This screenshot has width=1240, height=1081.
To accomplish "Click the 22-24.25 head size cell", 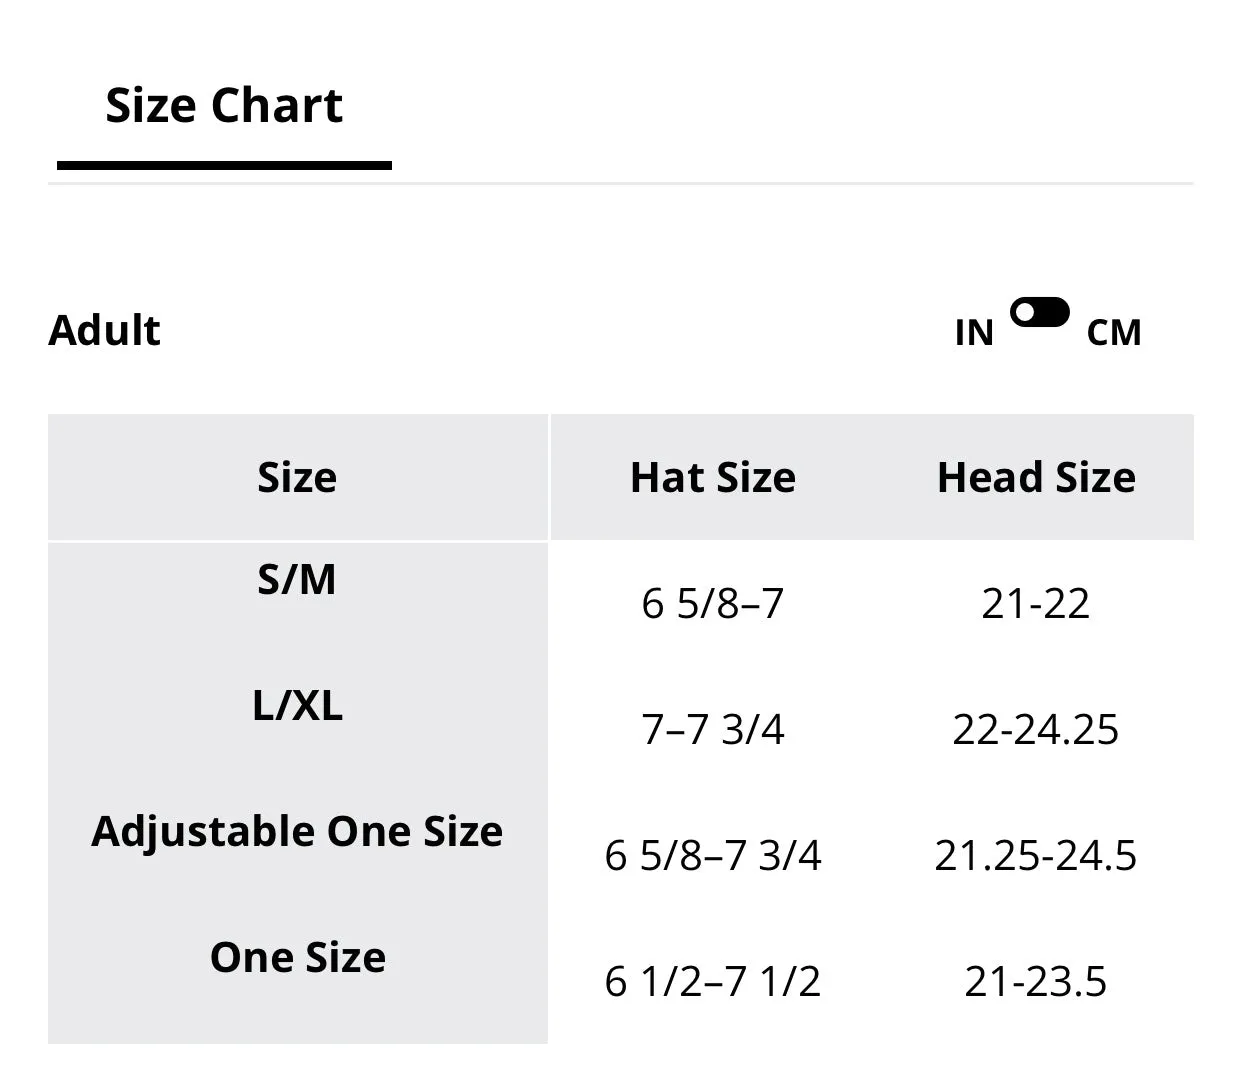I will click(1036, 729).
